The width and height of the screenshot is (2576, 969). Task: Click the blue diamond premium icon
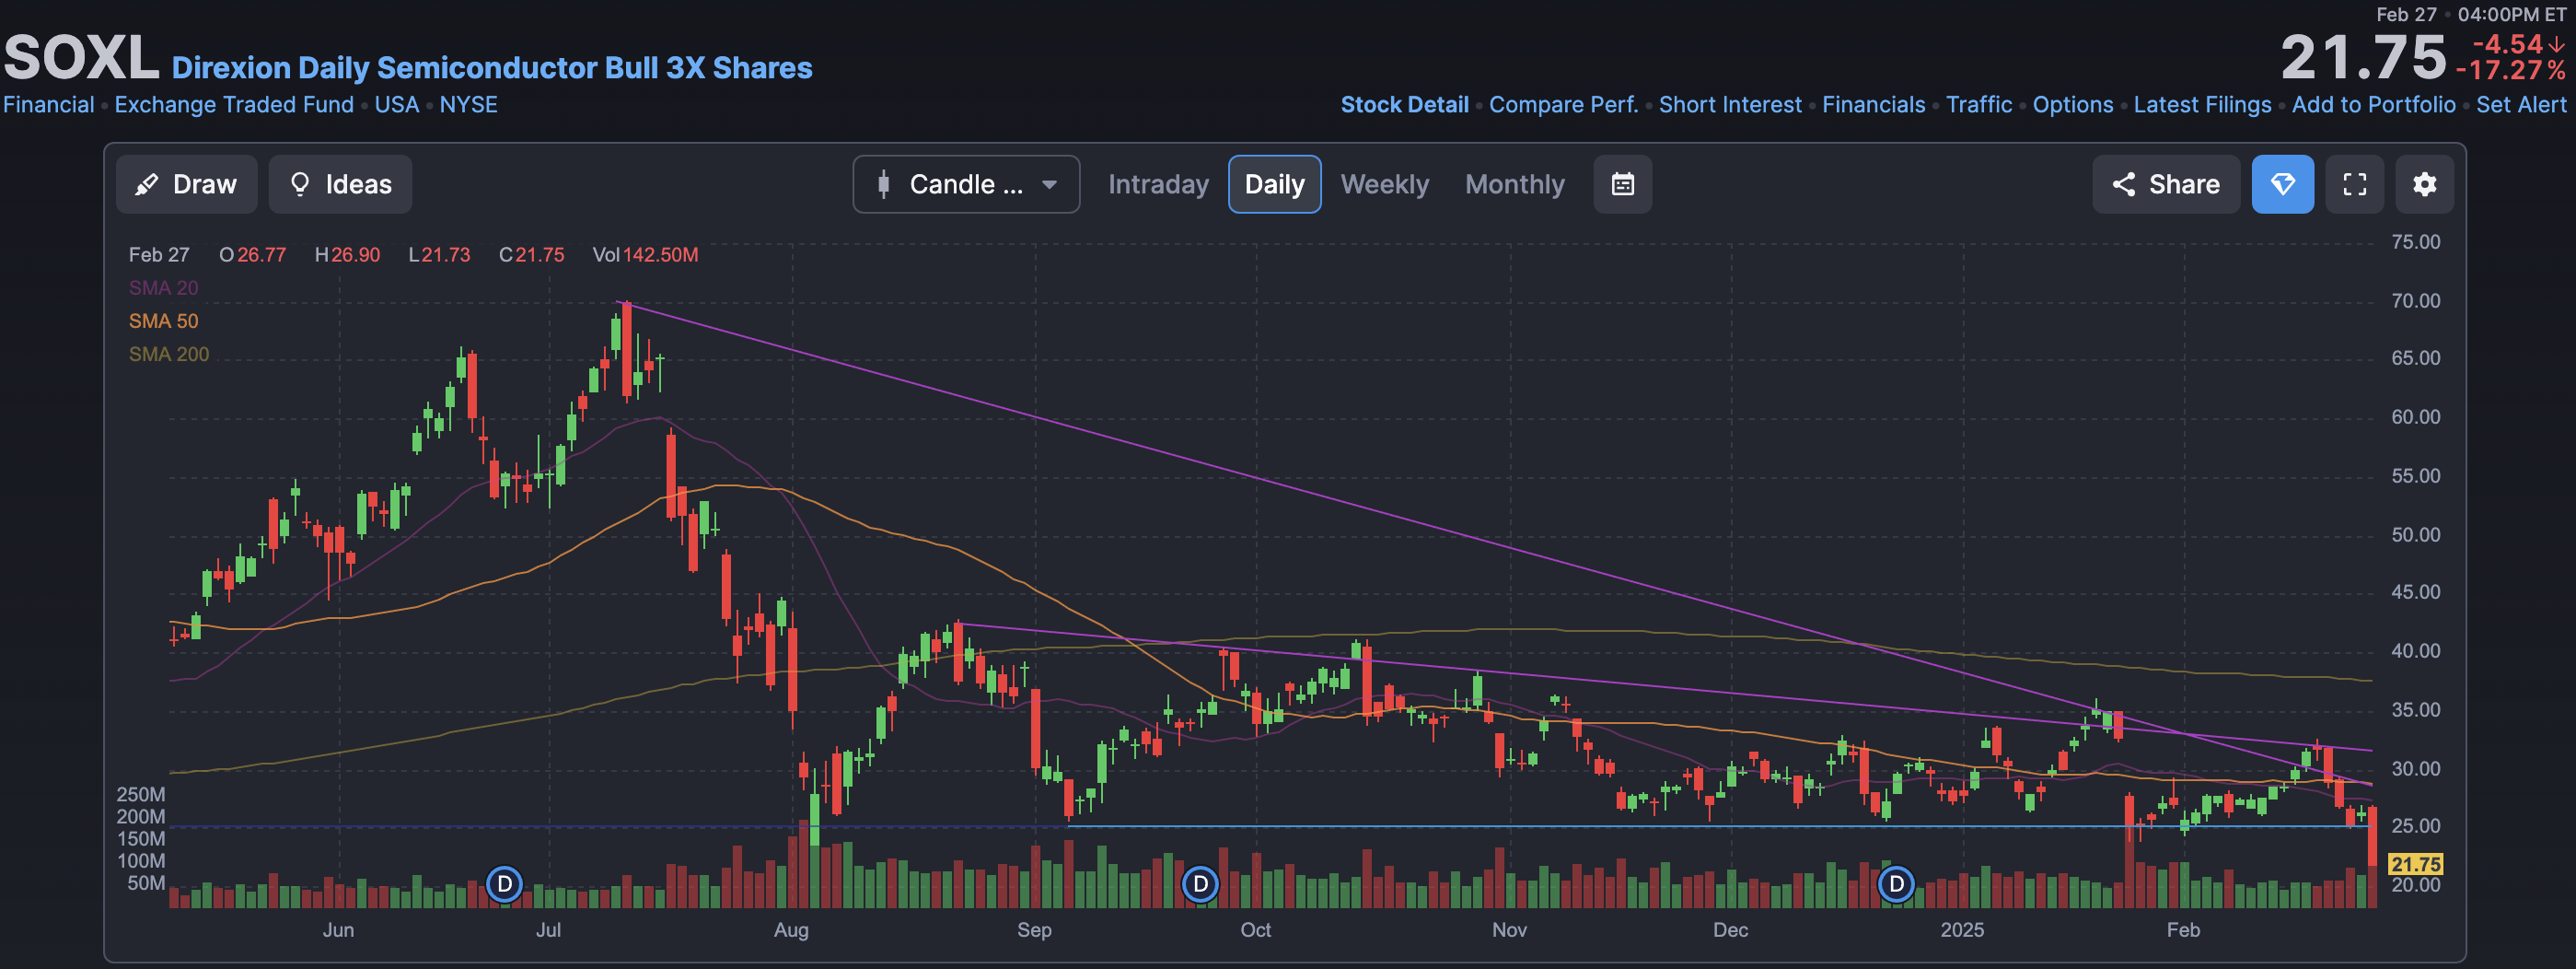[x=2282, y=184]
